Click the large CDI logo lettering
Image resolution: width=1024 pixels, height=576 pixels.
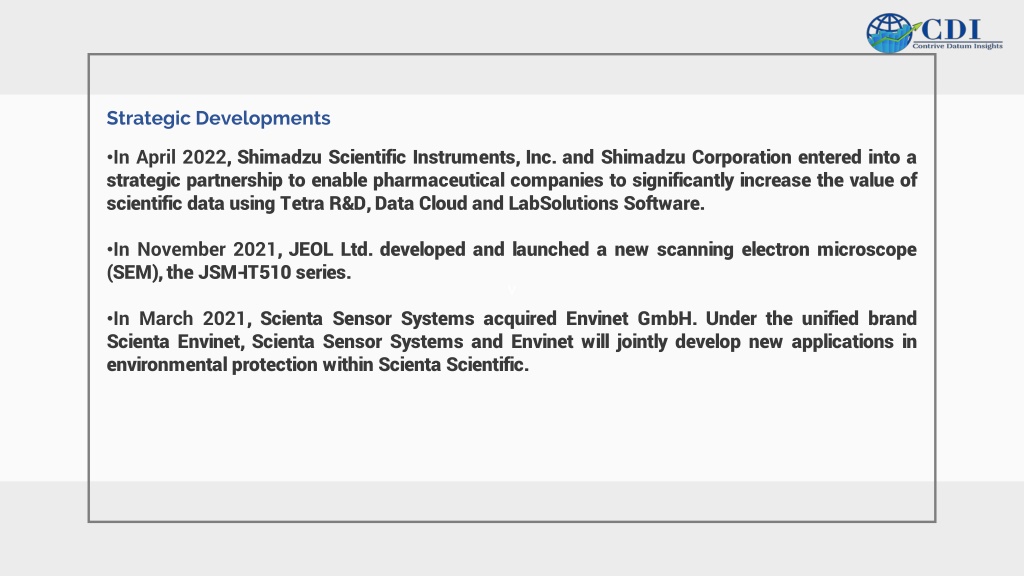pos(951,29)
